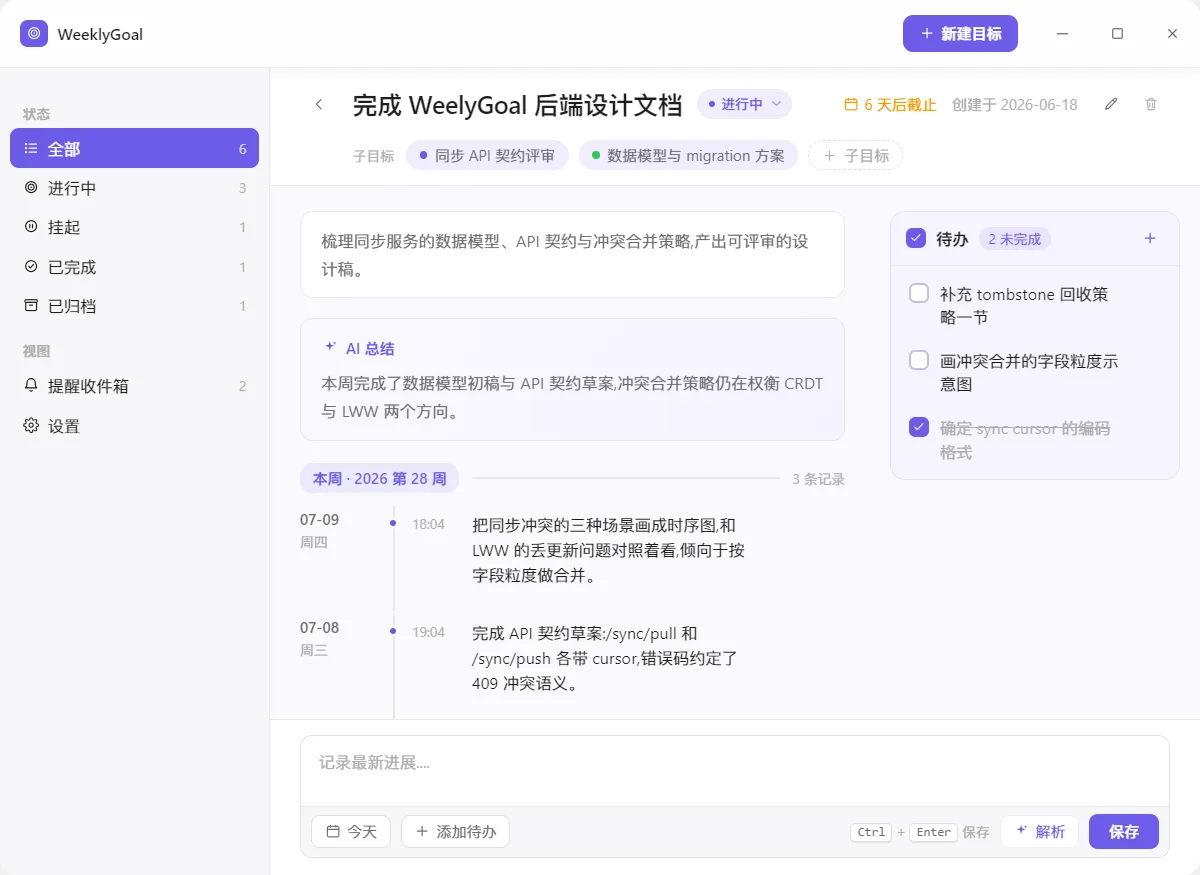Click the list icon of 全部

(31, 148)
